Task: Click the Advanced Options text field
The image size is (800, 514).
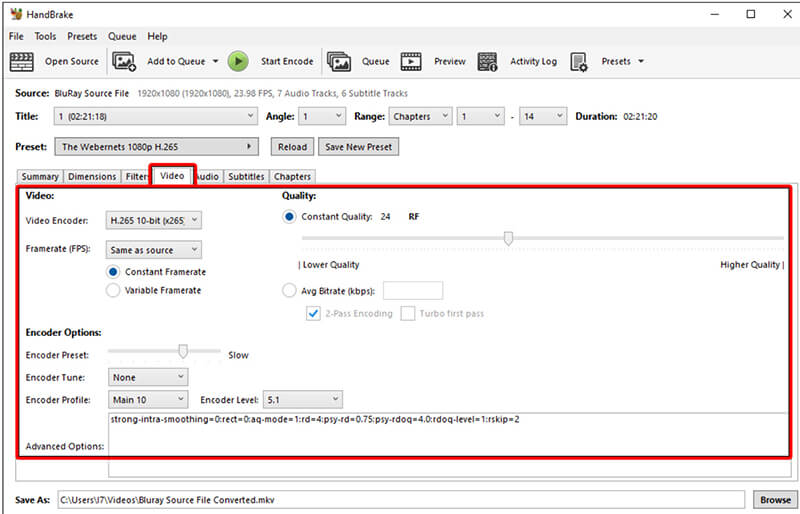Action: tap(449, 445)
